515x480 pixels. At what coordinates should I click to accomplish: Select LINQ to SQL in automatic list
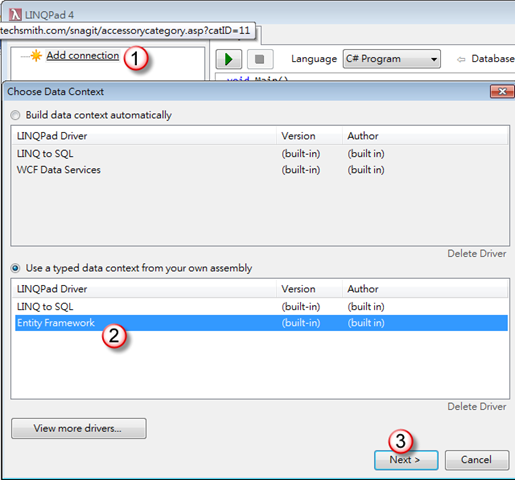[261, 154]
